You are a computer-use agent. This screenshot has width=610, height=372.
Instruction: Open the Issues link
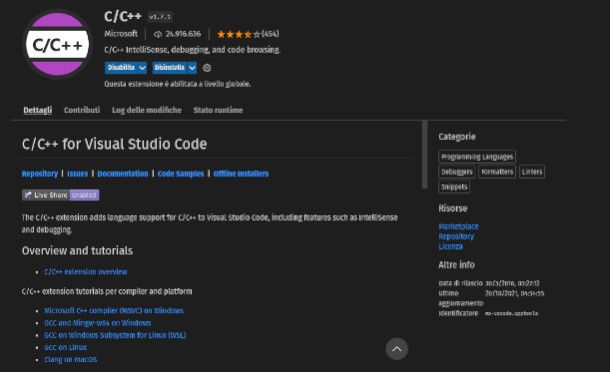coord(77,174)
